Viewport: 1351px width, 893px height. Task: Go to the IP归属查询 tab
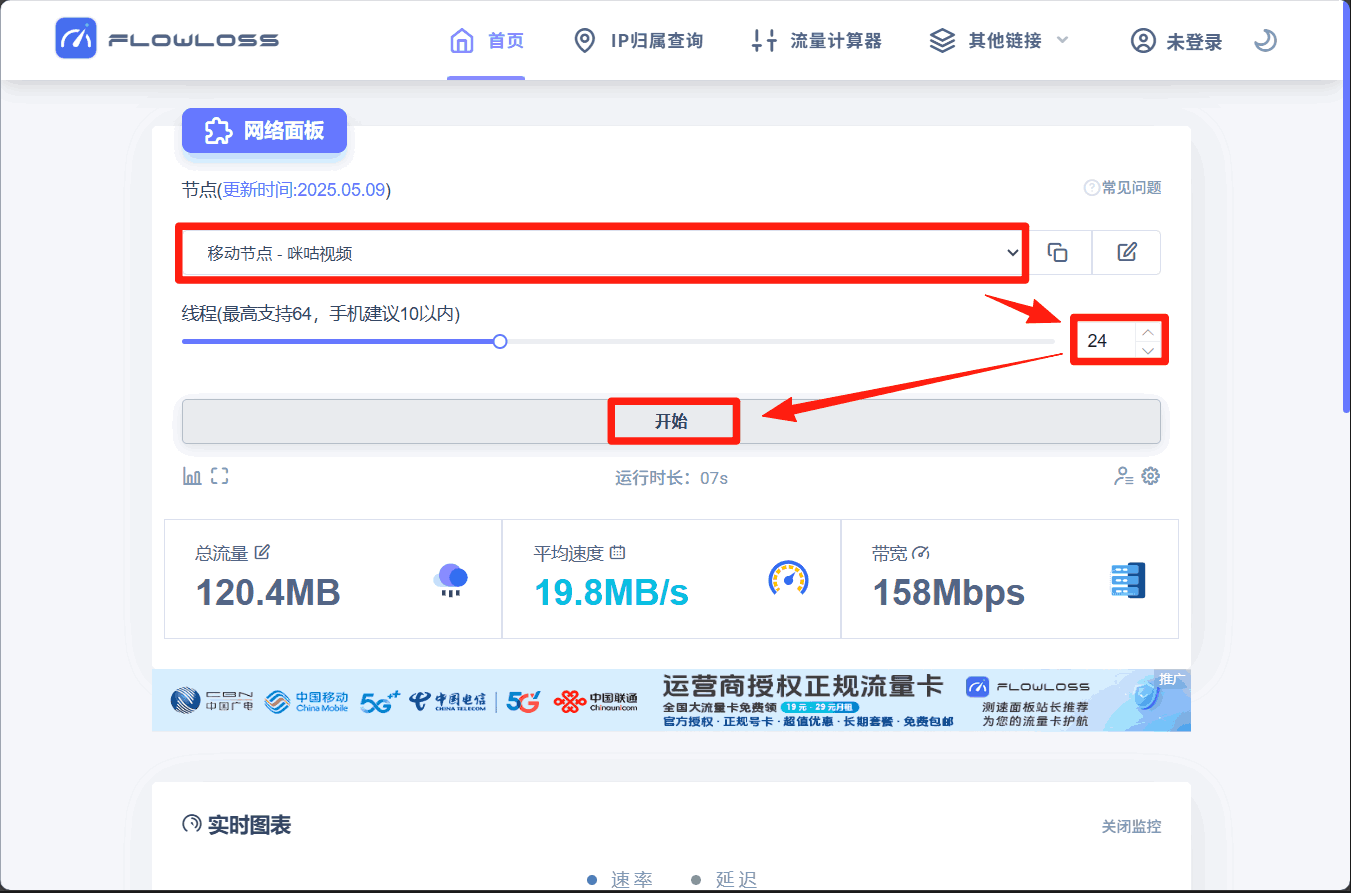(x=638, y=41)
